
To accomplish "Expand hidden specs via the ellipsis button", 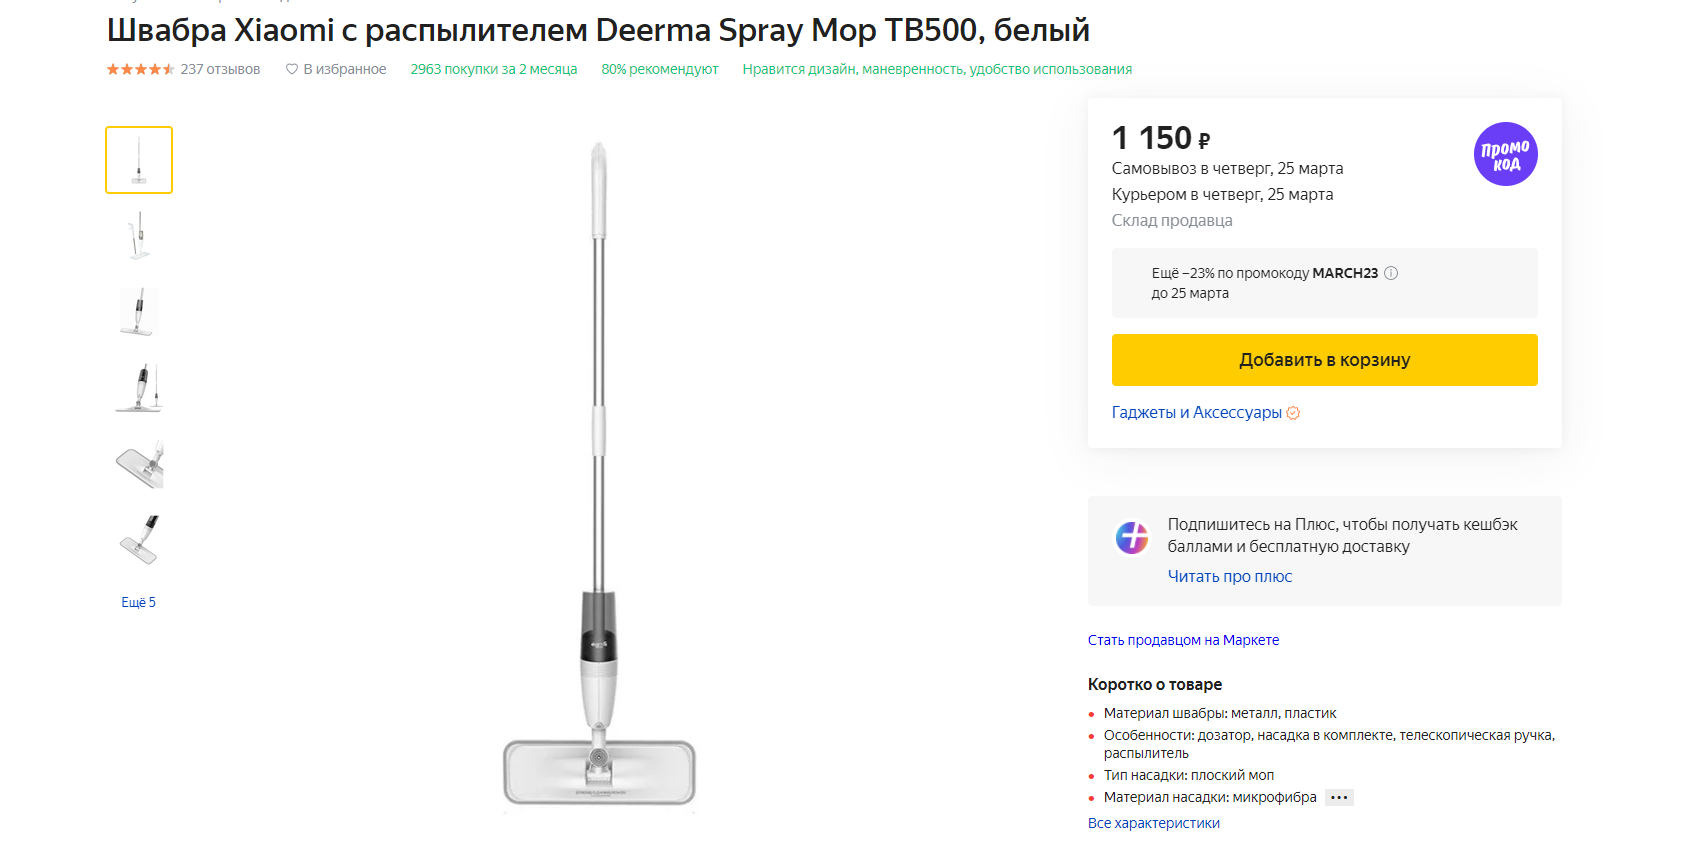I will (1339, 797).
